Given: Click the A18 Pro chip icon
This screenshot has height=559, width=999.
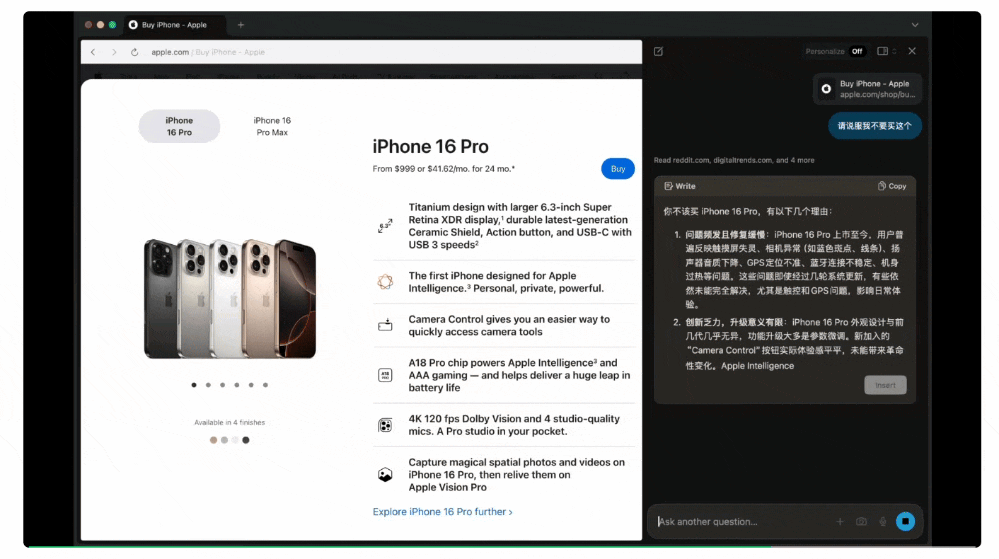Looking at the screenshot, I should pyautogui.click(x=385, y=375).
